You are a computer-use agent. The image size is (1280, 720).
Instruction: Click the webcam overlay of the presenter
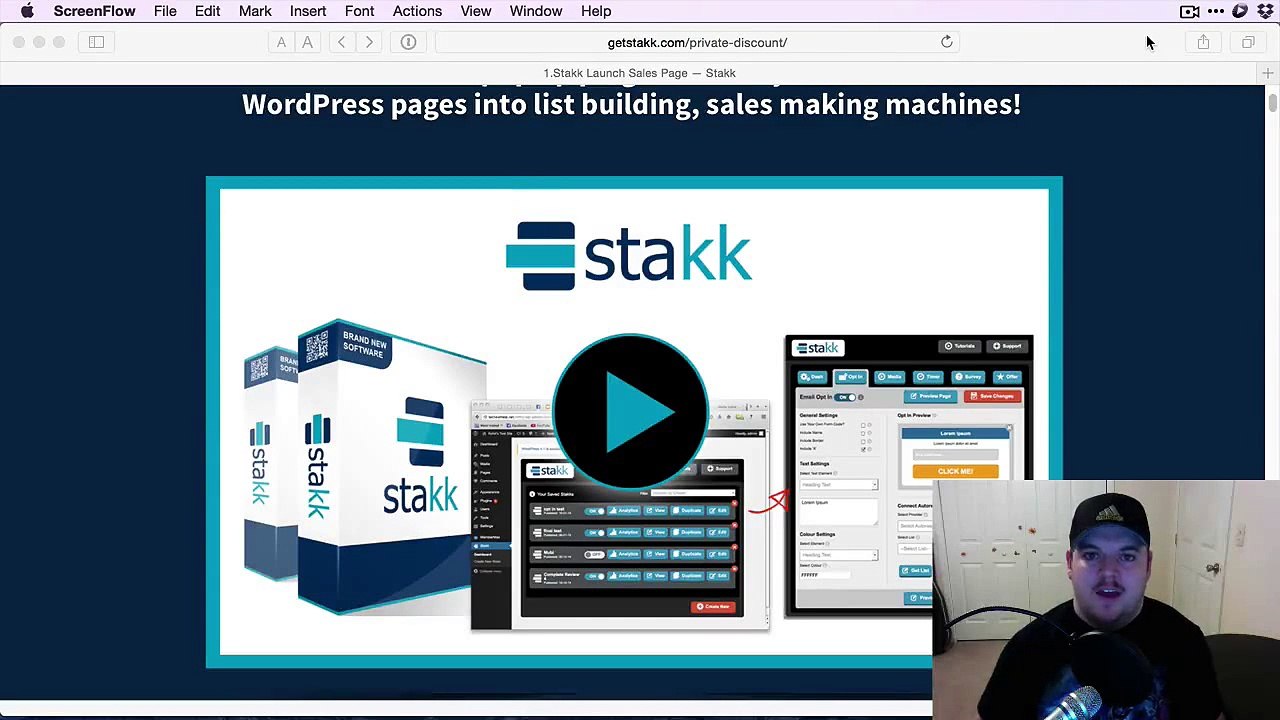coord(1106,599)
